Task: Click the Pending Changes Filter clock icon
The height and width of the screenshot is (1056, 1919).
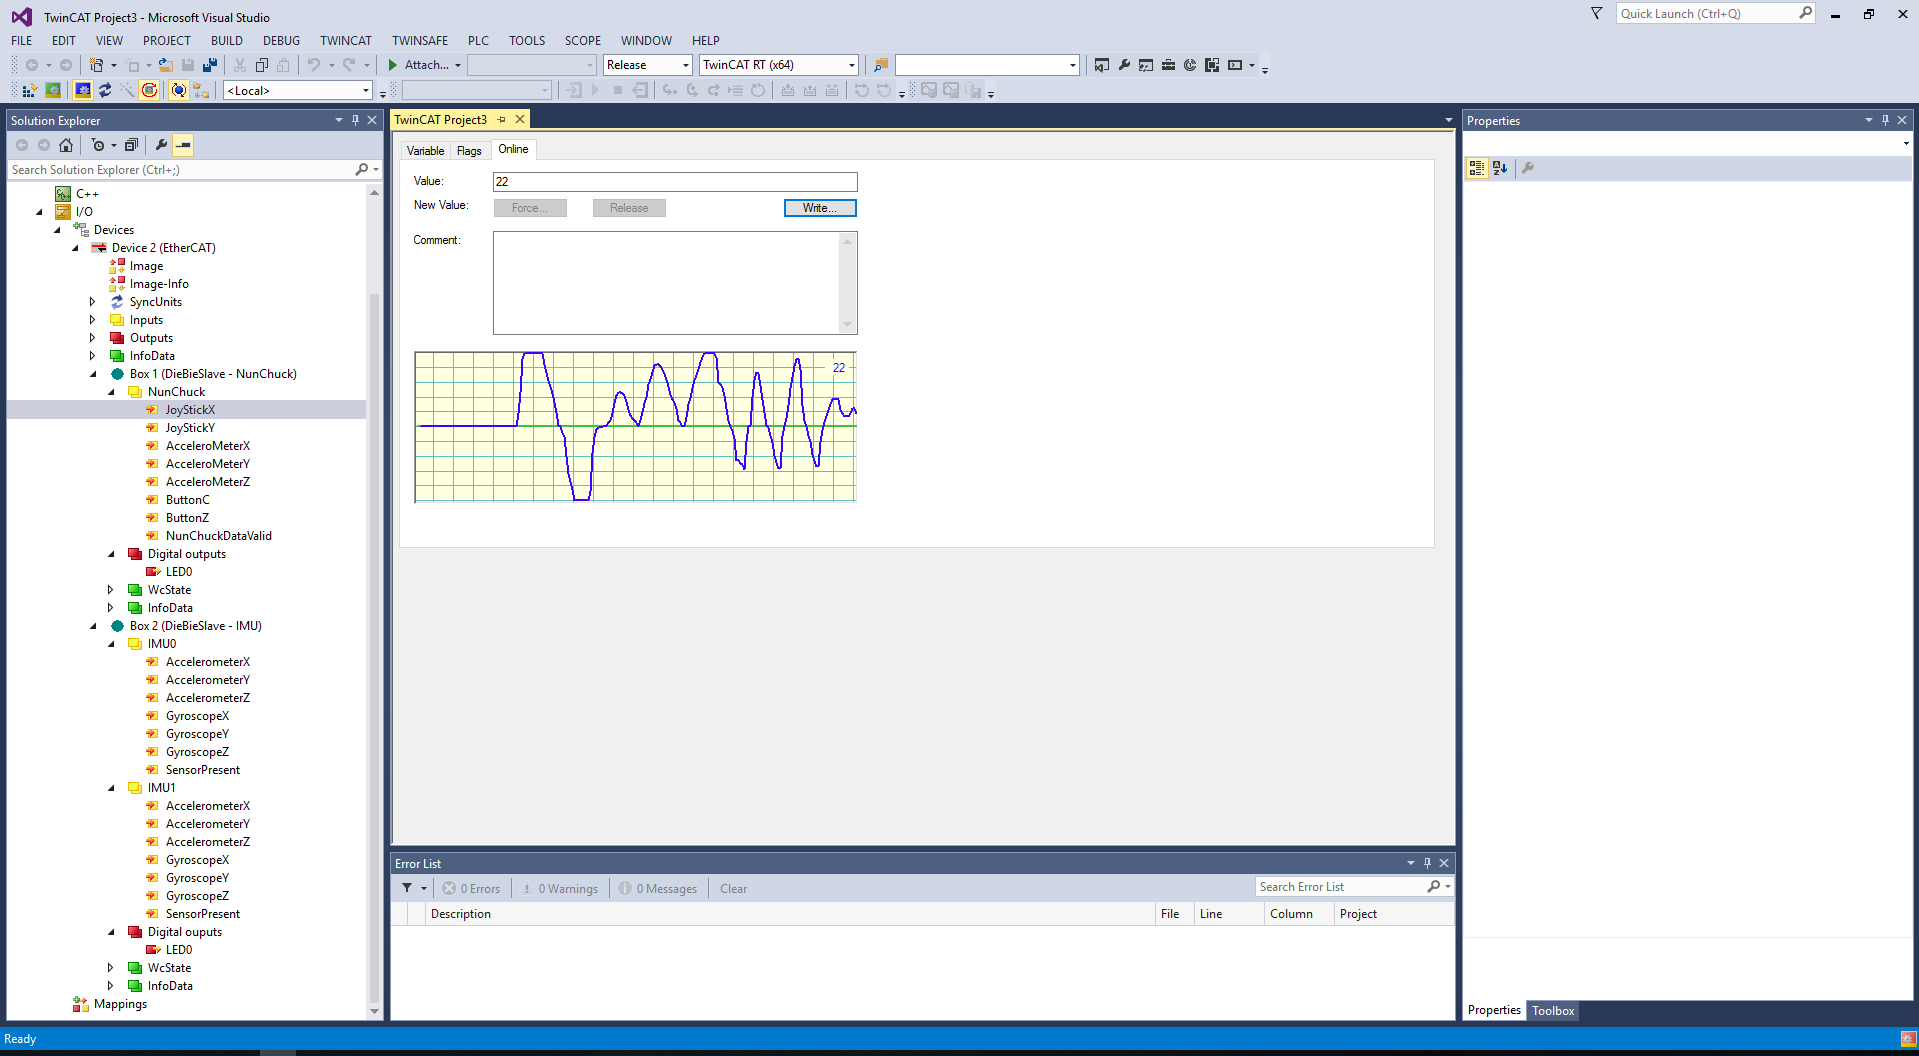Action: click(x=98, y=145)
